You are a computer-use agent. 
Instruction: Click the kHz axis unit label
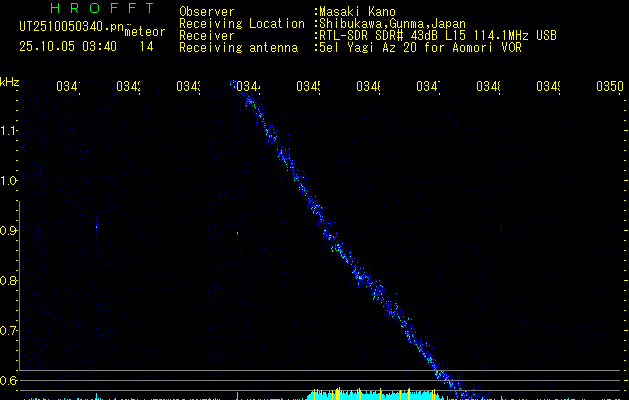[x=9, y=83]
